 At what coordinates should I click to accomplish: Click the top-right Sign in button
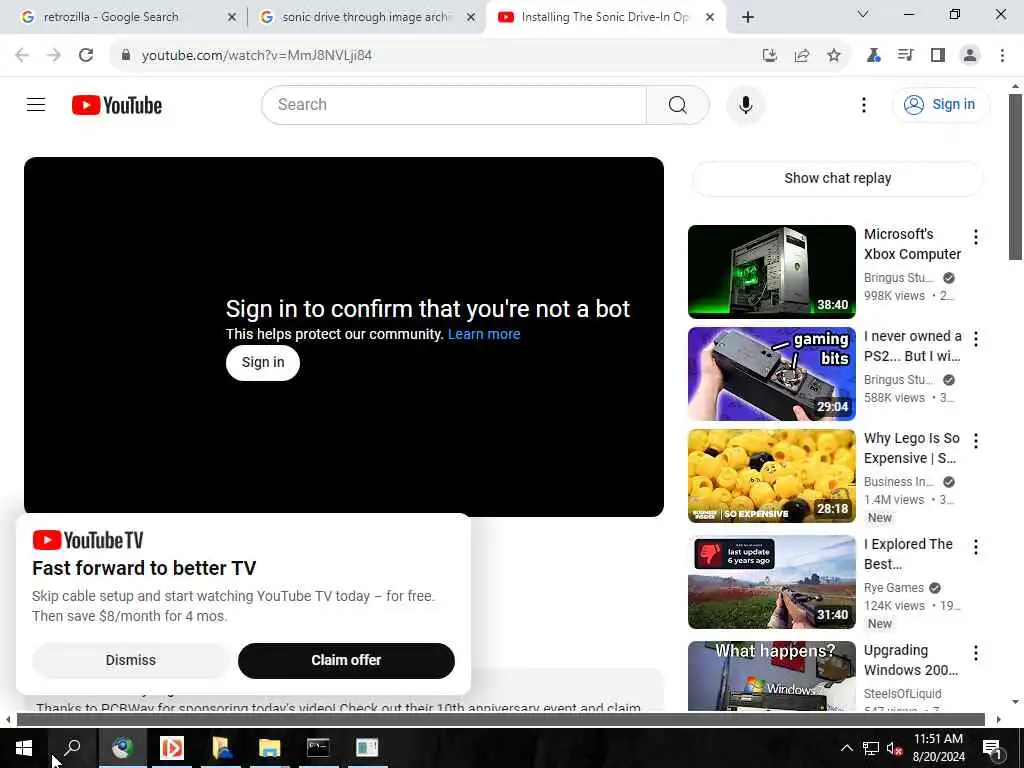[940, 104]
